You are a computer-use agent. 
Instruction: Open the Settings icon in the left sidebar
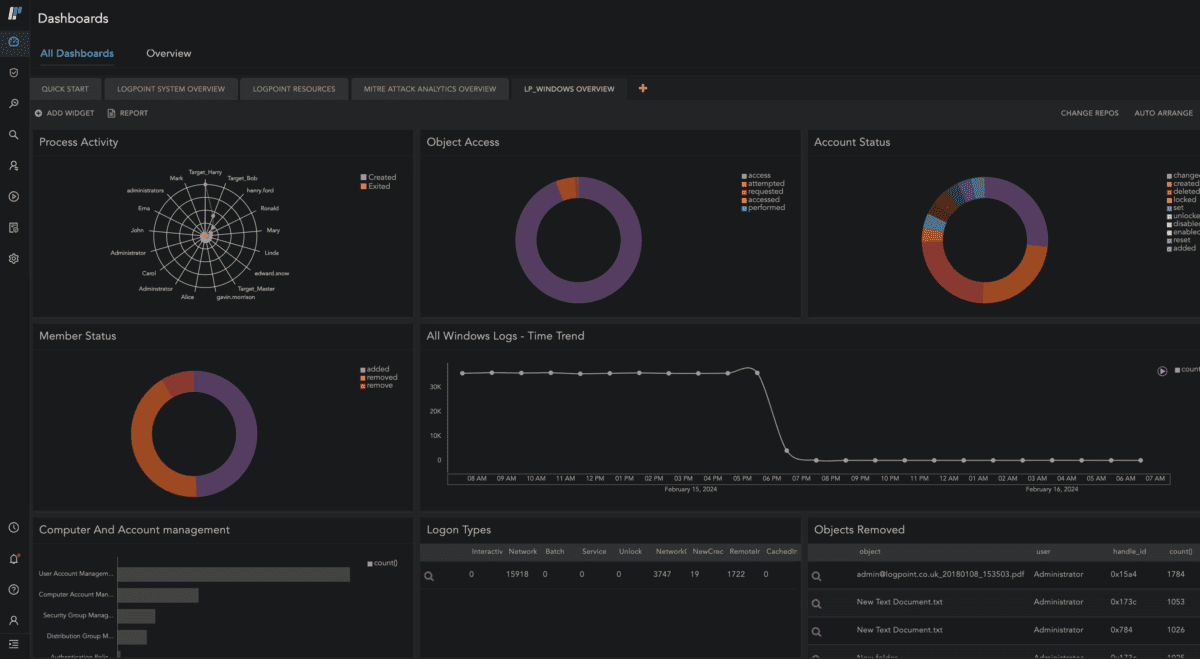(x=15, y=258)
